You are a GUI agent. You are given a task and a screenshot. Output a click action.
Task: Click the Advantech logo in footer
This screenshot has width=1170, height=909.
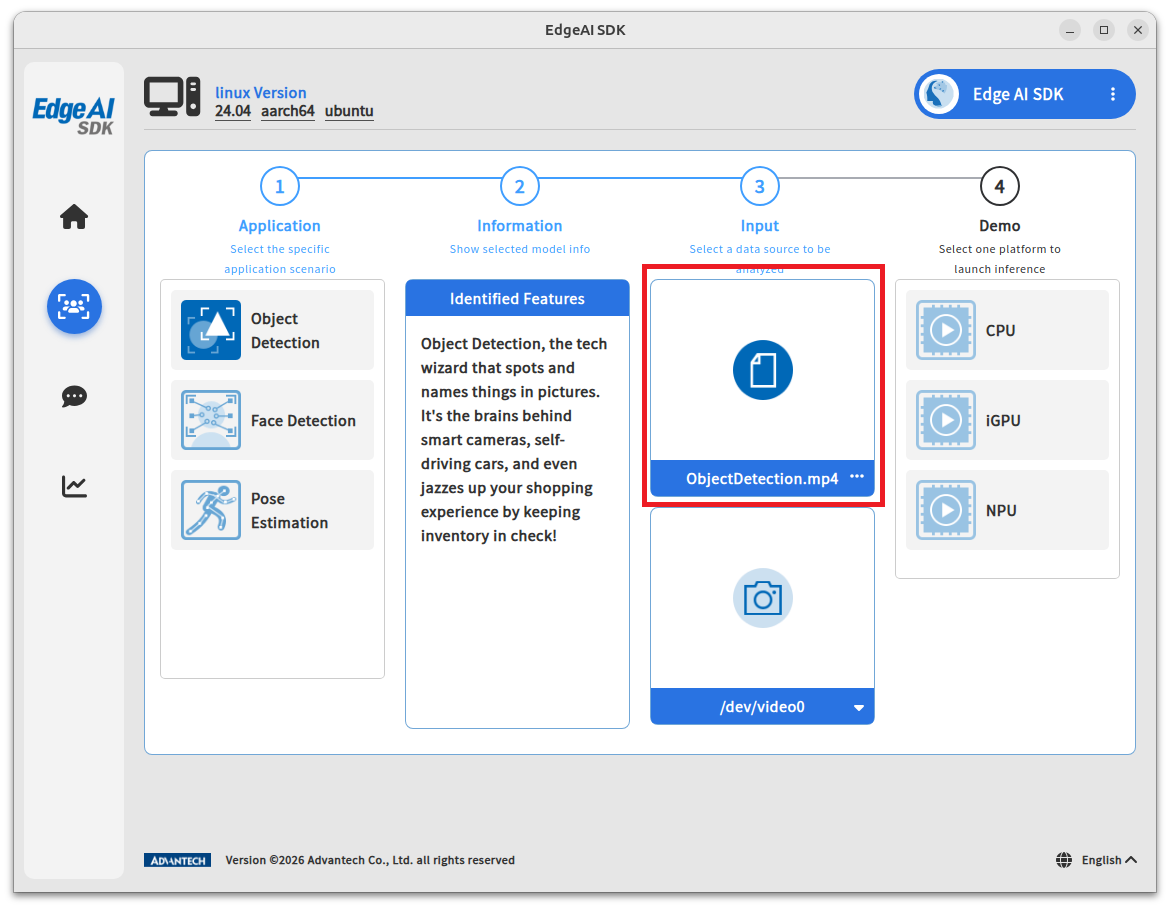click(178, 860)
